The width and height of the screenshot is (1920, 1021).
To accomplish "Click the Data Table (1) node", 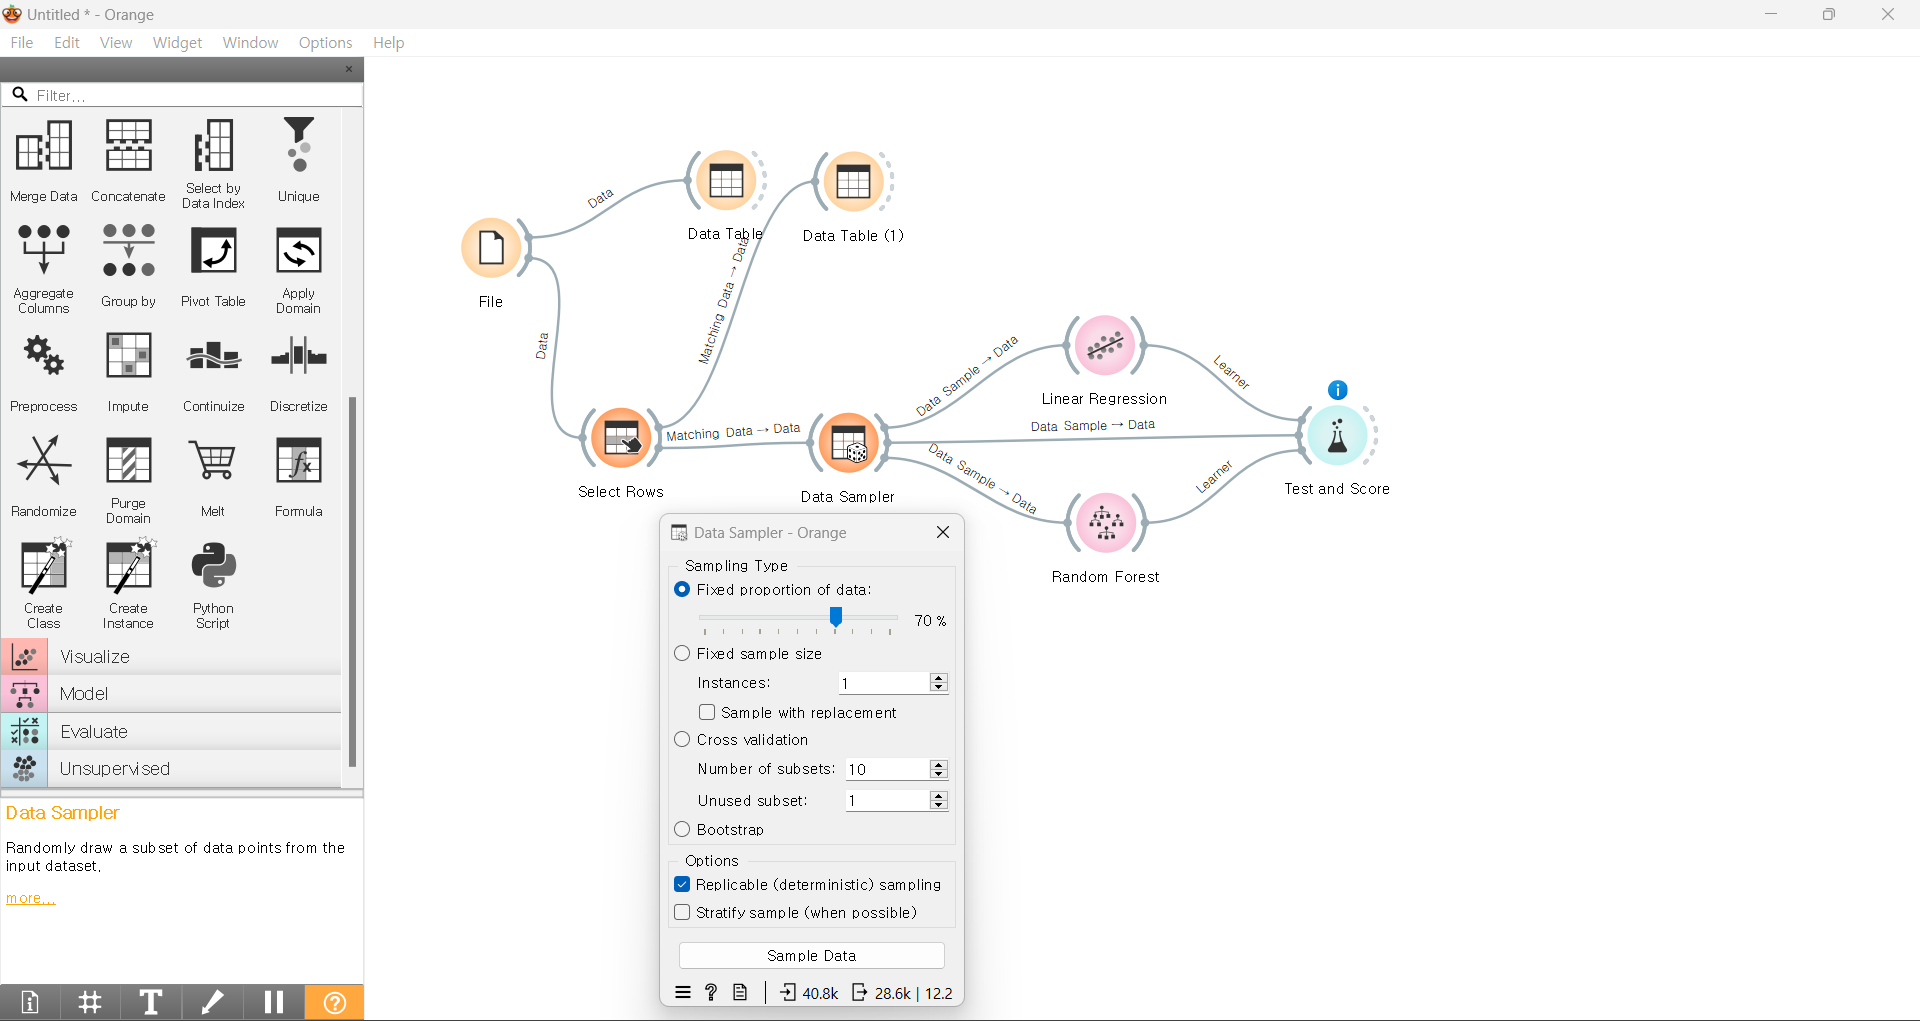I will 853,182.
